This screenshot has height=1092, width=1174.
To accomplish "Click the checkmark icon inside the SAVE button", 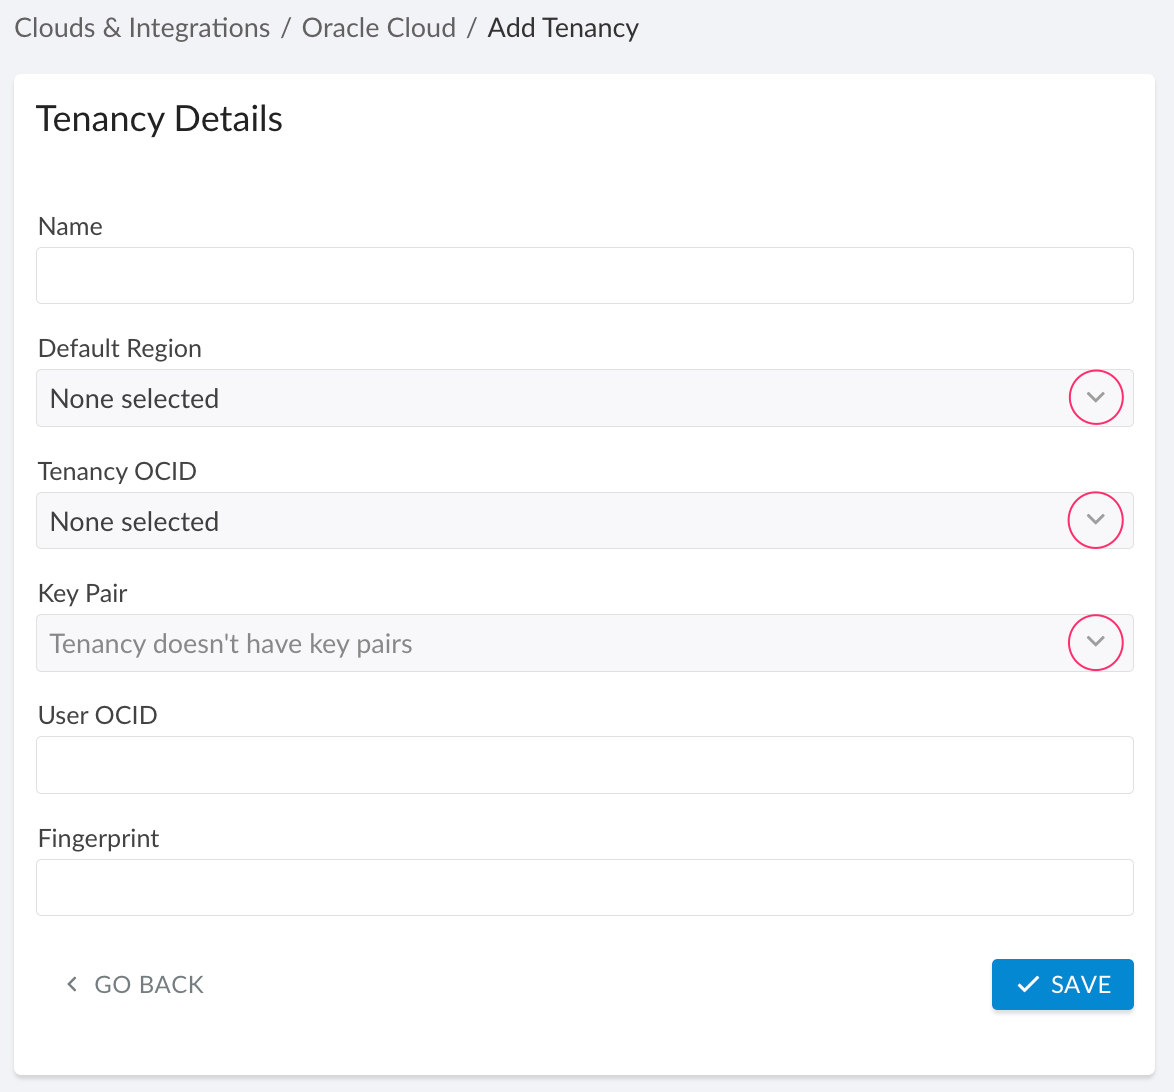I will pyautogui.click(x=1027, y=984).
